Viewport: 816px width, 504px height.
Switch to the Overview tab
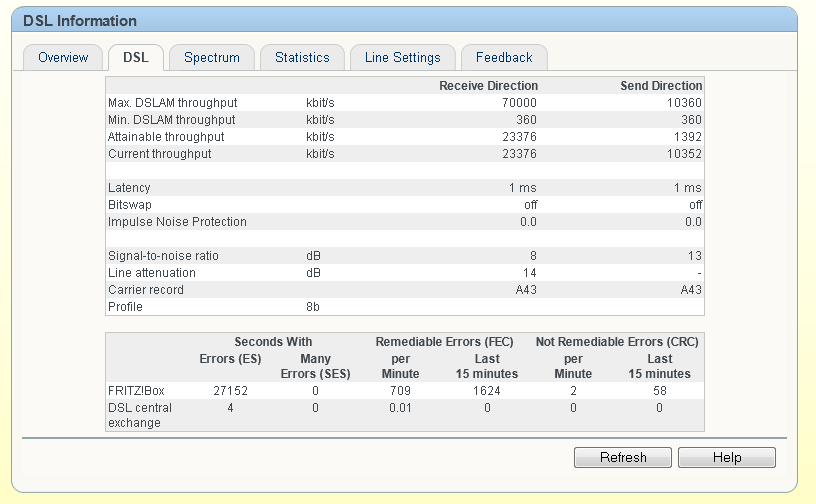click(63, 58)
